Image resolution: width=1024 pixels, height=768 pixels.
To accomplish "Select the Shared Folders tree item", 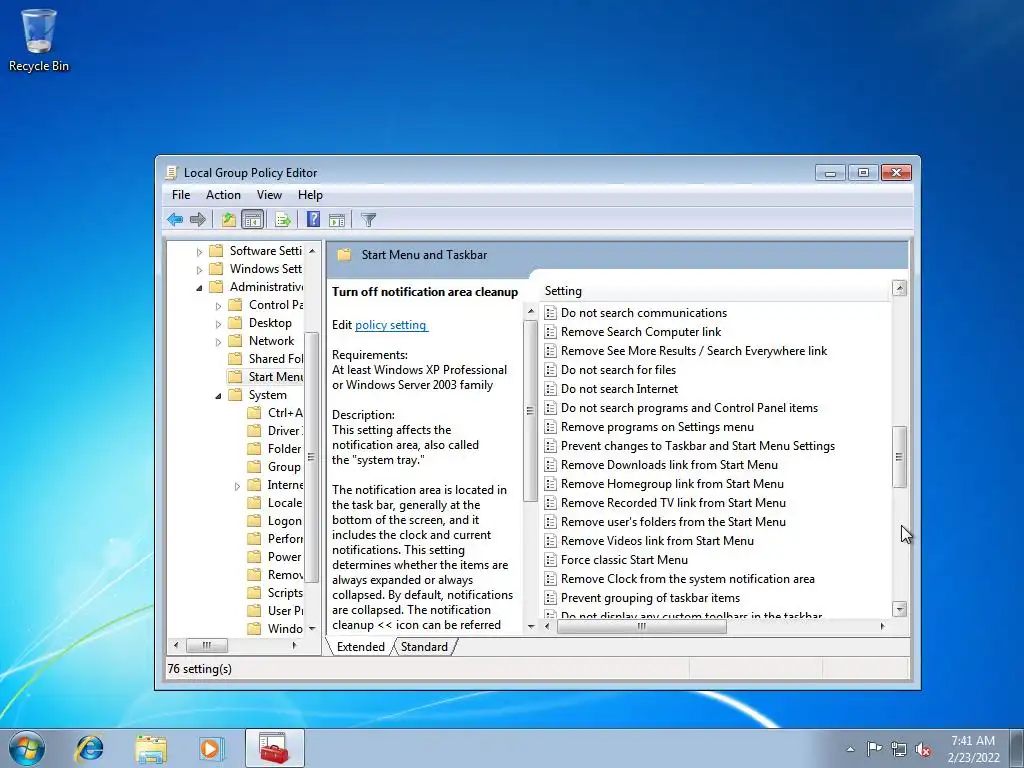I will pyautogui.click(x=266, y=359).
